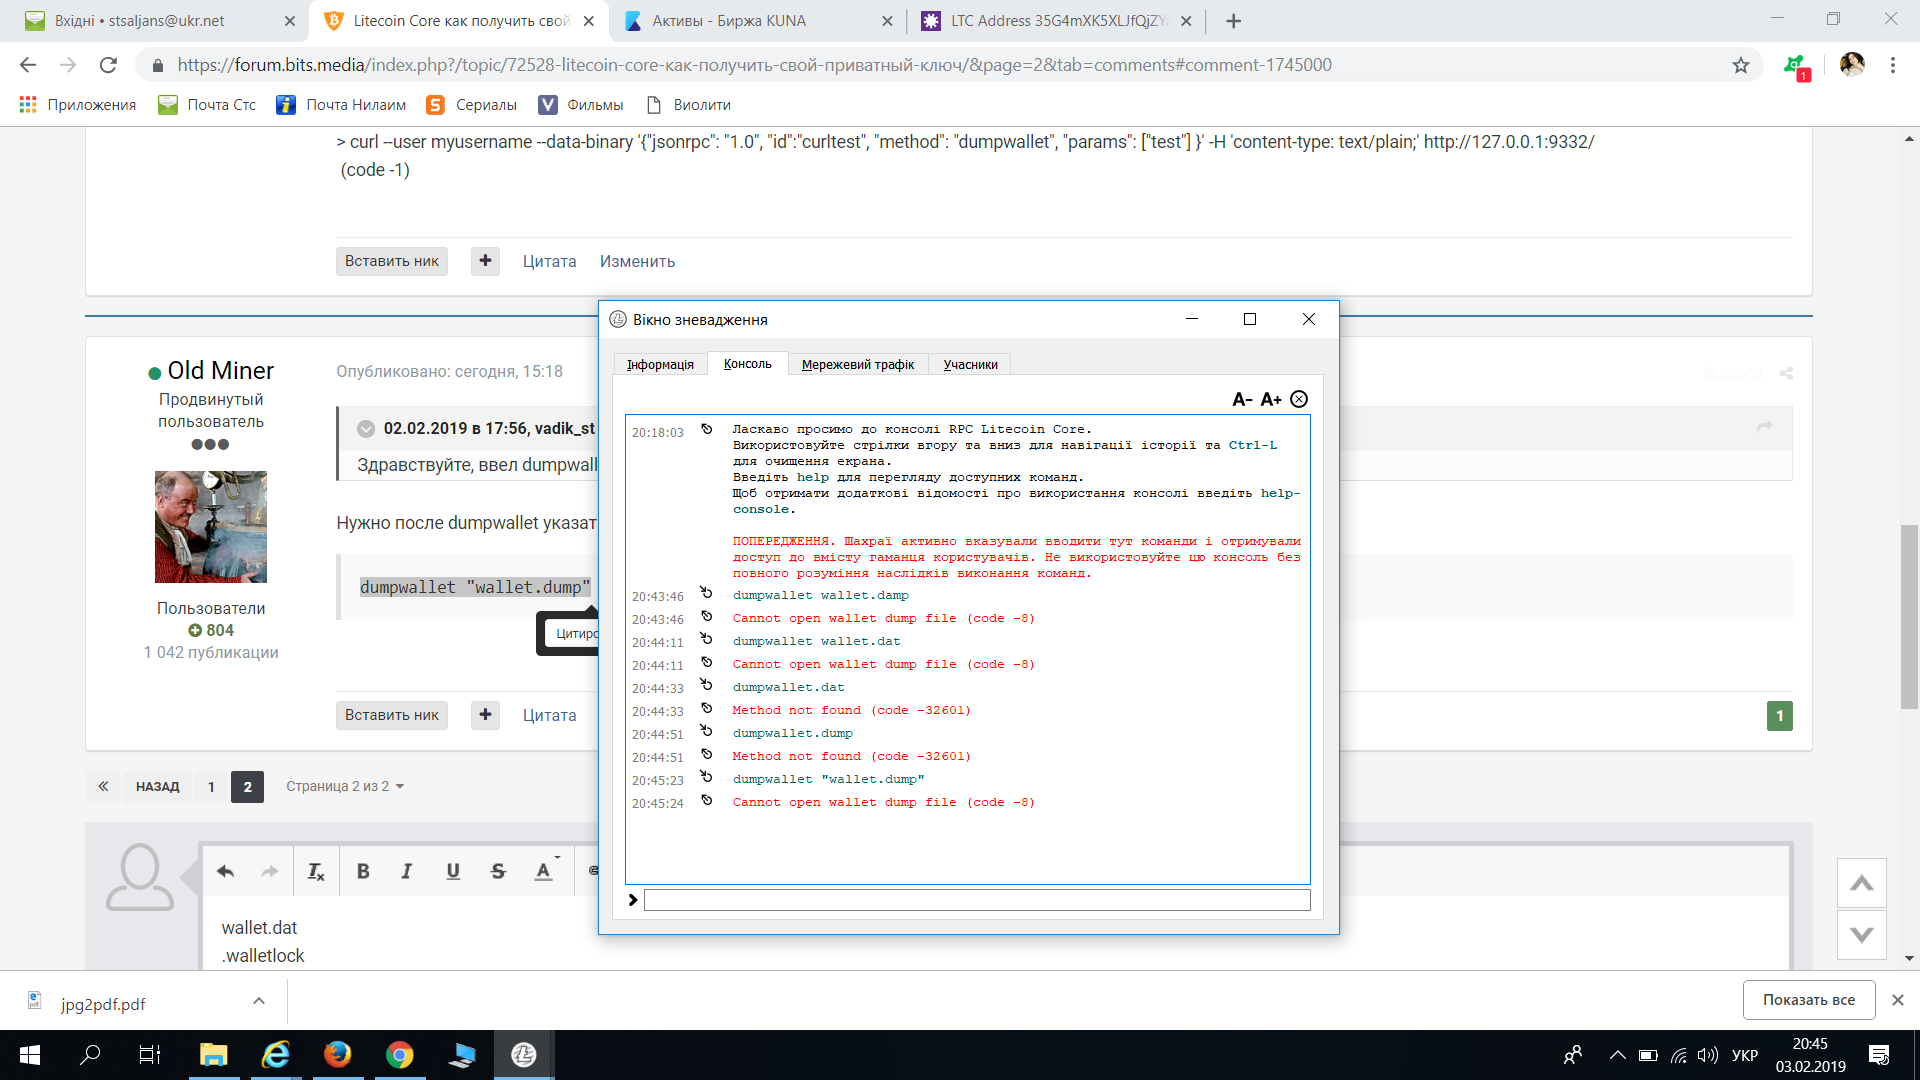Go to page 1 of topic
Screen dimensions: 1920x1080
(x=211, y=787)
